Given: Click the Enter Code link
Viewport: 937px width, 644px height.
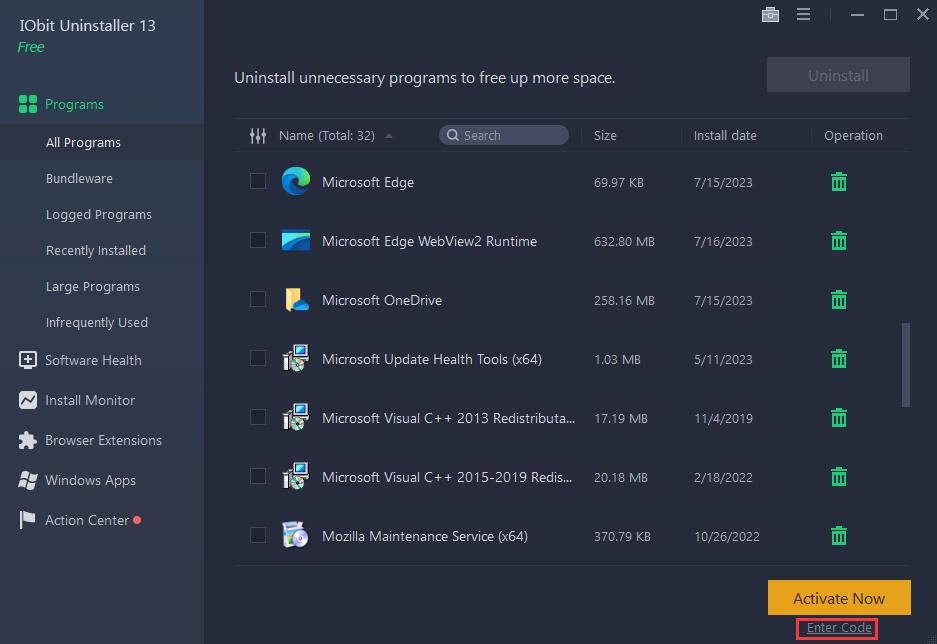Looking at the screenshot, I should point(839,628).
